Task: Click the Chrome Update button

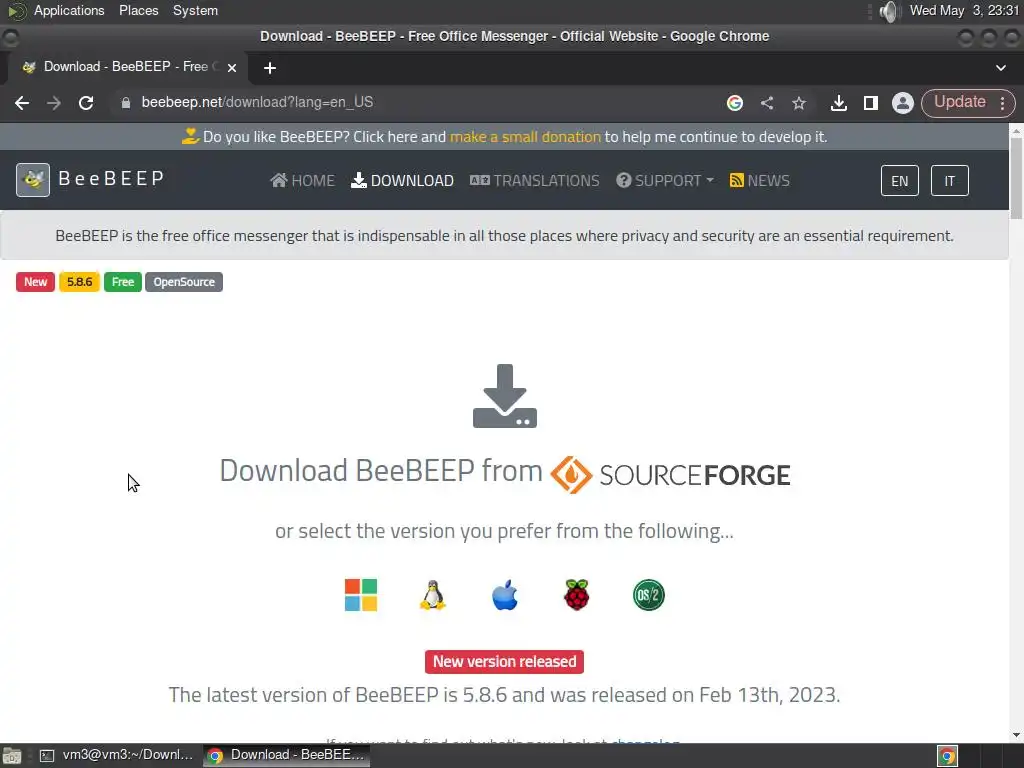Action: pos(959,102)
